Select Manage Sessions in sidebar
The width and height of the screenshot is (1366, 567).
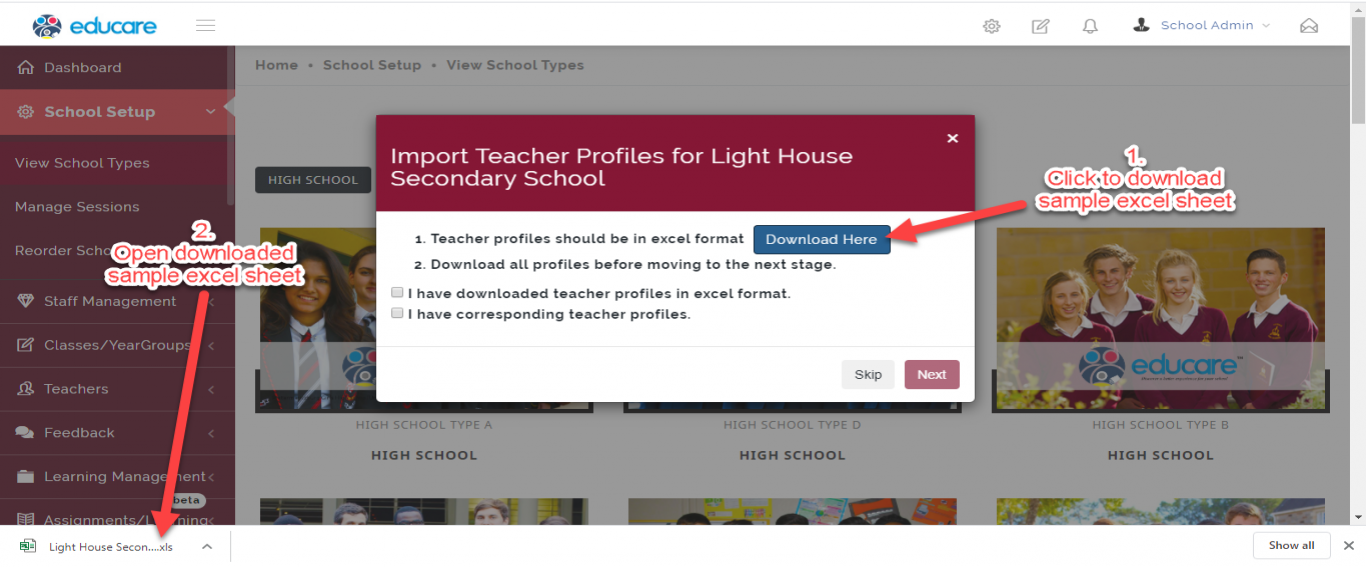(x=77, y=207)
